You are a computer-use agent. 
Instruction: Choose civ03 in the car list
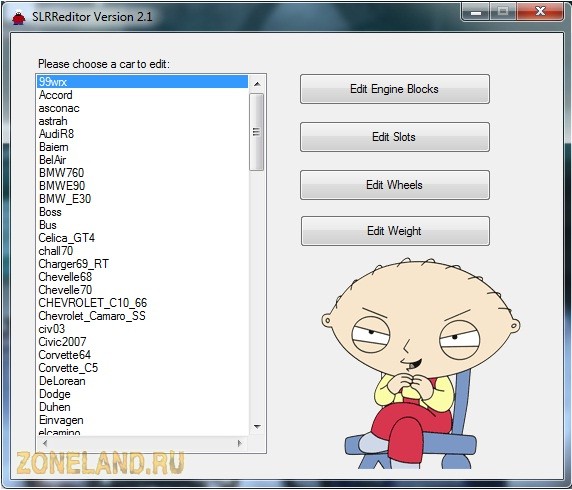point(142,329)
